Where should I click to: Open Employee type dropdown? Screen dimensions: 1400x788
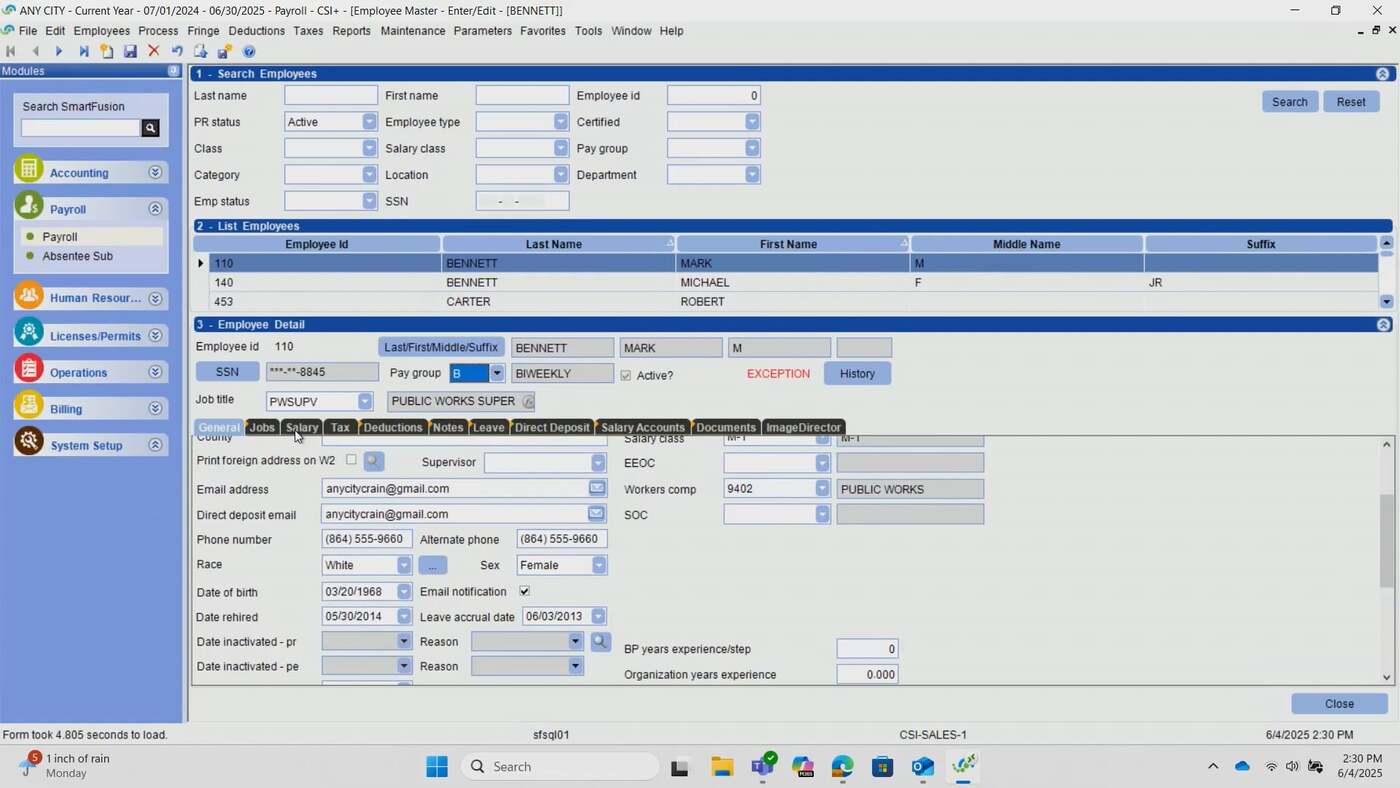(560, 122)
